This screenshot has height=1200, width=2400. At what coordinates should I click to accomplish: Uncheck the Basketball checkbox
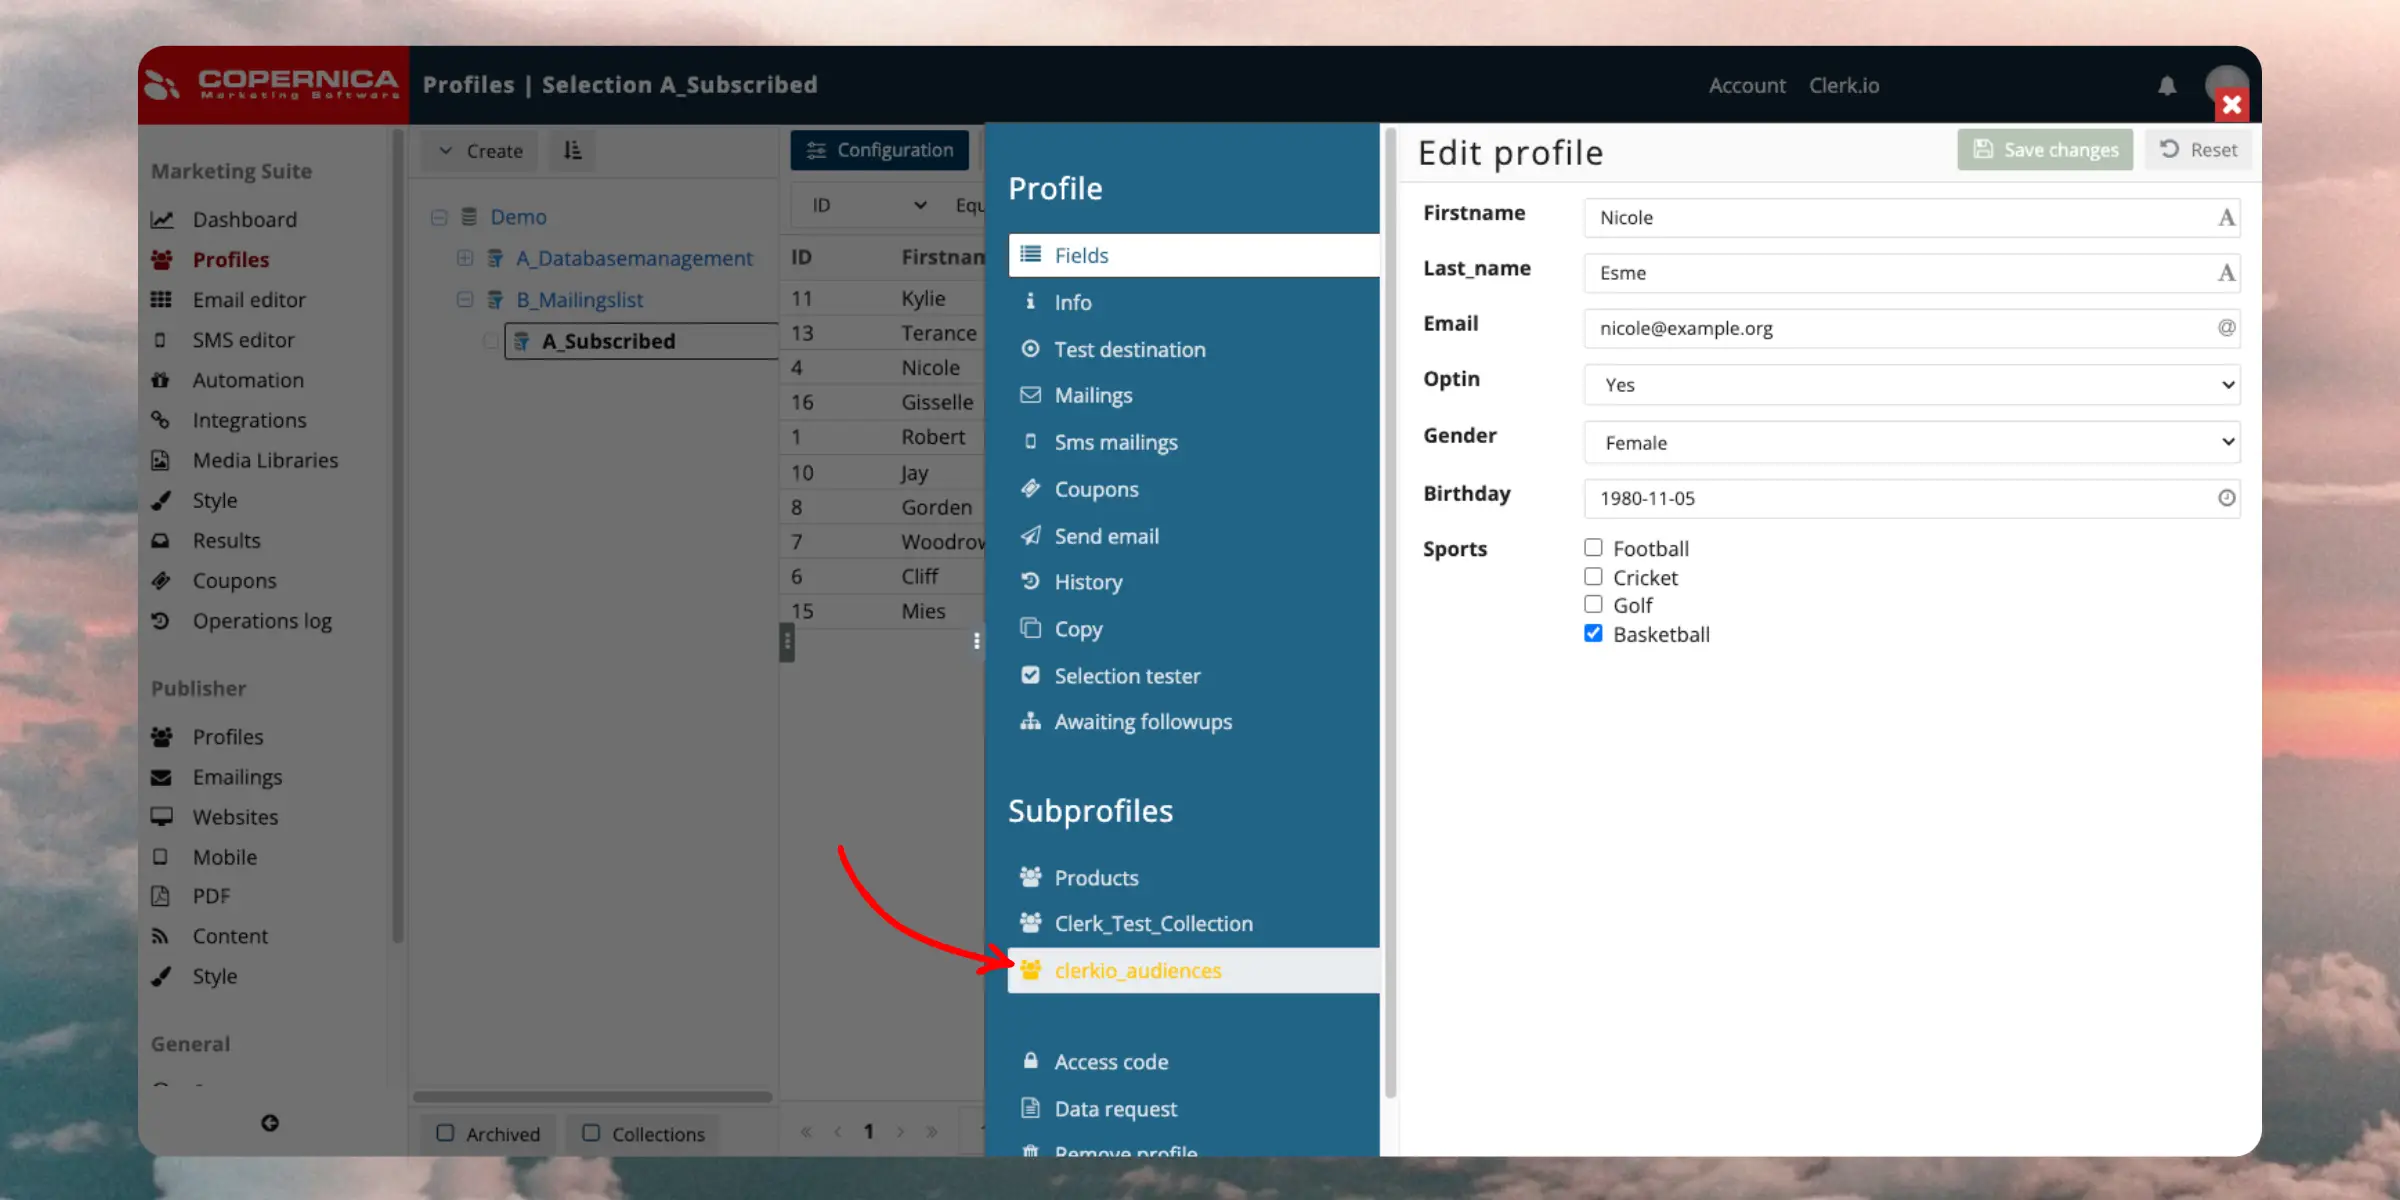[1593, 634]
